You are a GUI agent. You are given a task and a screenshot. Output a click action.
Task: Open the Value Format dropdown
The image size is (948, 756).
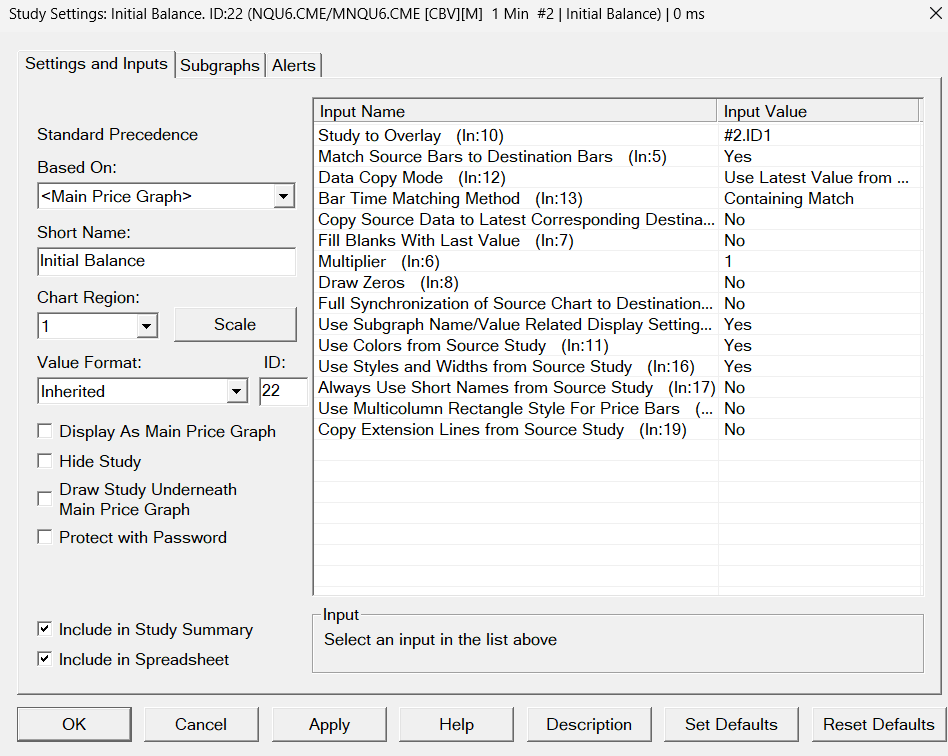pos(237,391)
